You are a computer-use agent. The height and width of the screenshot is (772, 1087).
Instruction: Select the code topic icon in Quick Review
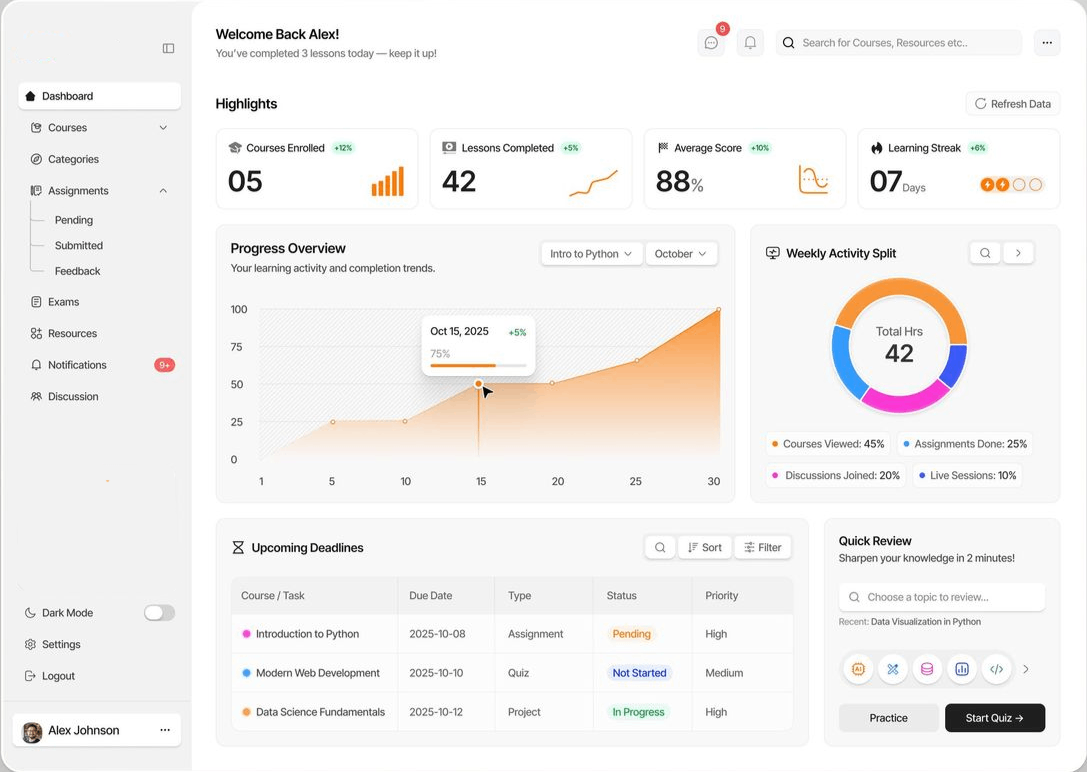pyautogui.click(x=996, y=669)
